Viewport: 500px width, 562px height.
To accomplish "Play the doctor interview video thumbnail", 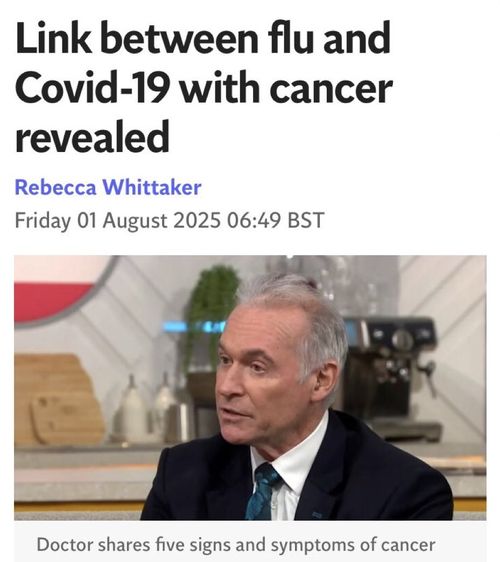I will tap(250, 387).
